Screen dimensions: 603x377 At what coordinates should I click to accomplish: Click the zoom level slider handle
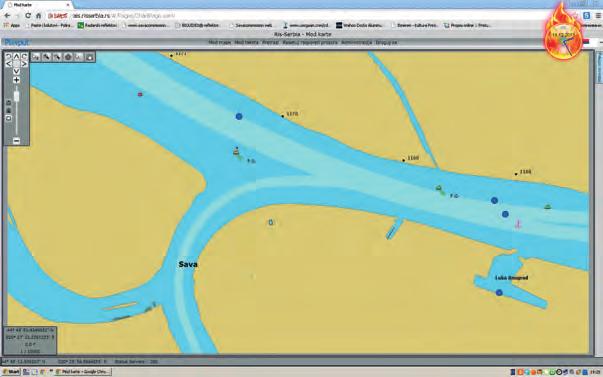[x=17, y=97]
